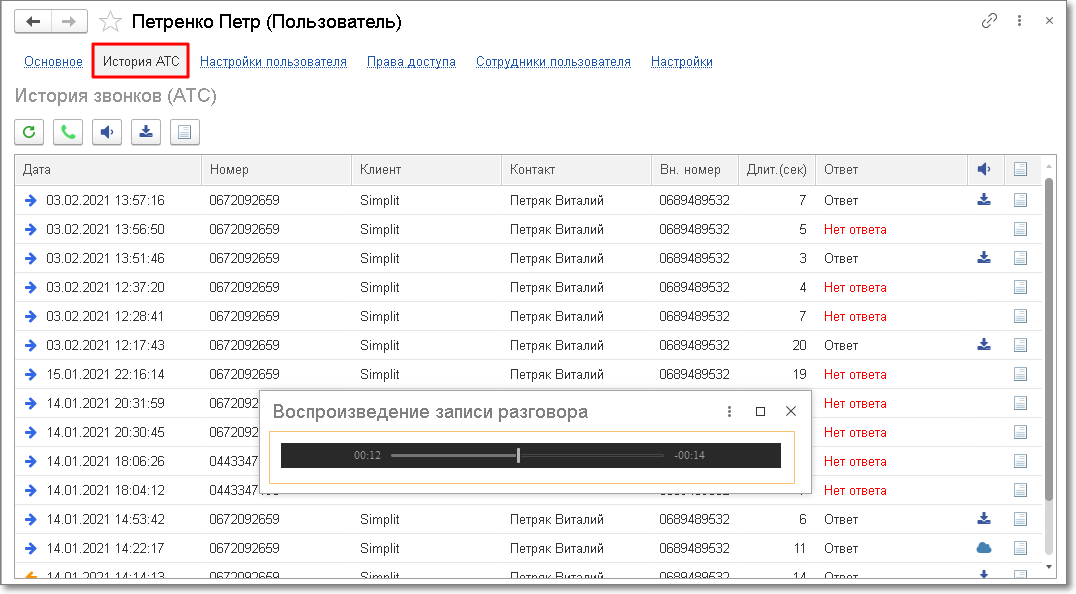Image resolution: width=1076 pixels, height=594 pixels.
Task: Maximize the playback dialog window
Action: pyautogui.click(x=760, y=411)
